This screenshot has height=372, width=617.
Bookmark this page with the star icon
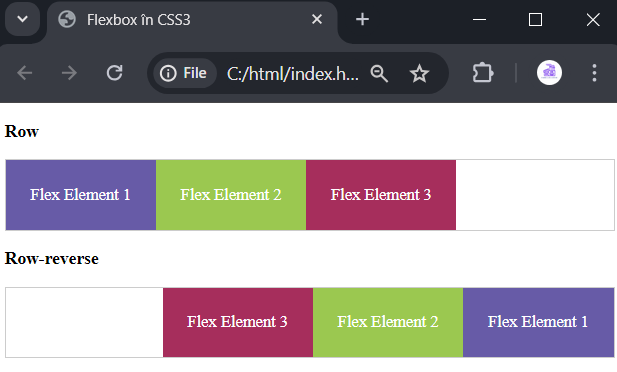tap(419, 73)
